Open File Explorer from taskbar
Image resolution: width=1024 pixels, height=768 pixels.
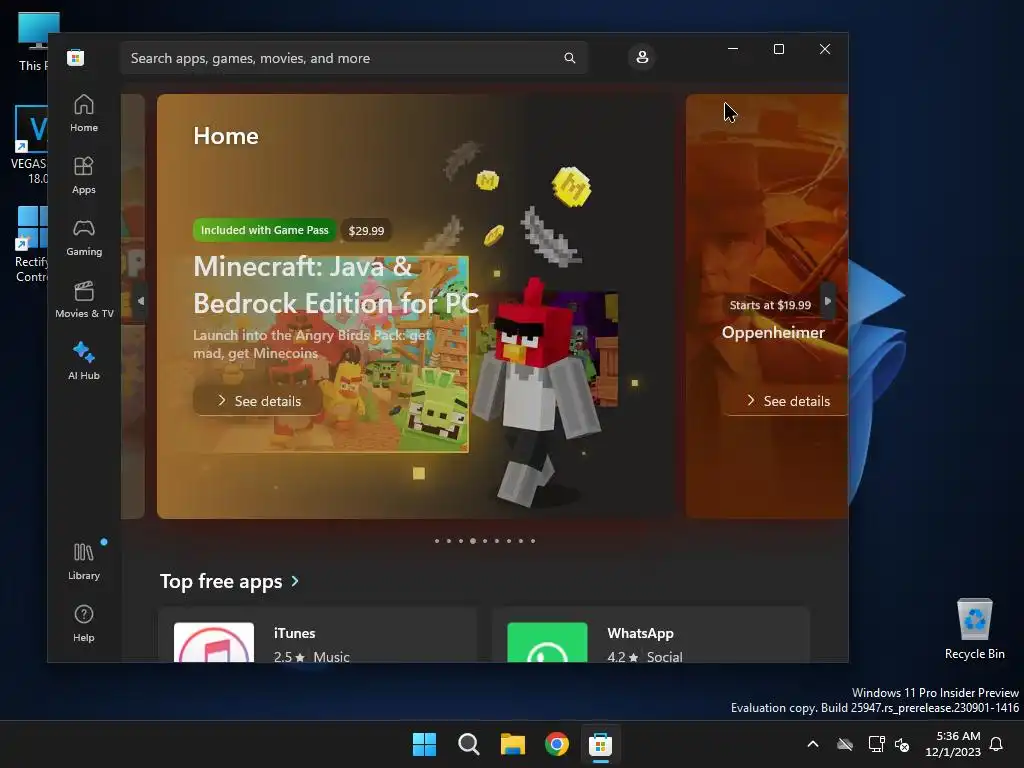click(x=513, y=744)
